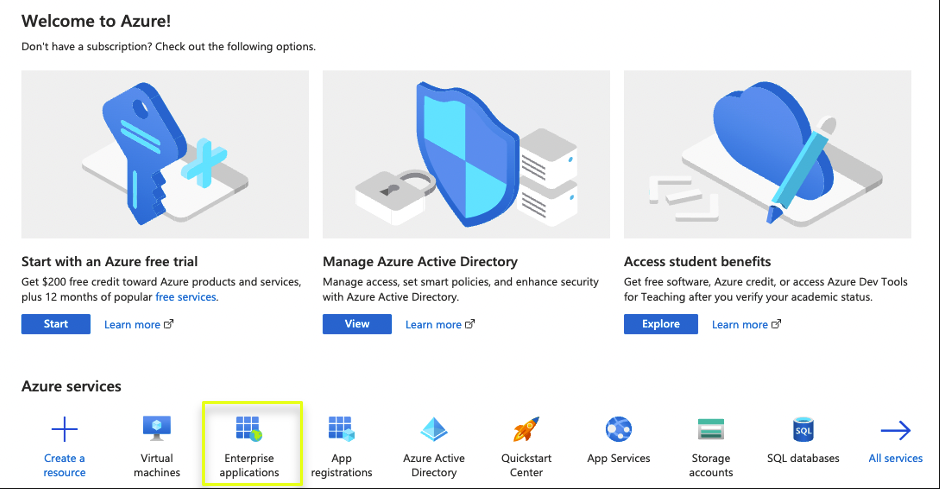Click the View button for Azure Active Directory
The width and height of the screenshot is (940, 489).
click(357, 324)
